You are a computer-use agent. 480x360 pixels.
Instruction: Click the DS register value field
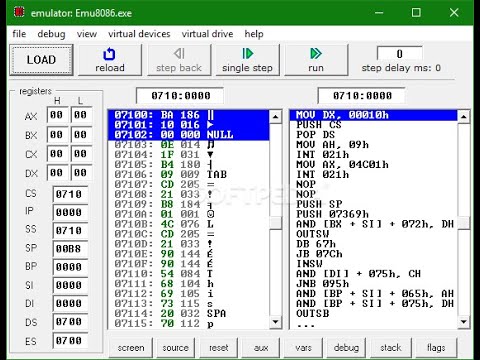(70, 322)
